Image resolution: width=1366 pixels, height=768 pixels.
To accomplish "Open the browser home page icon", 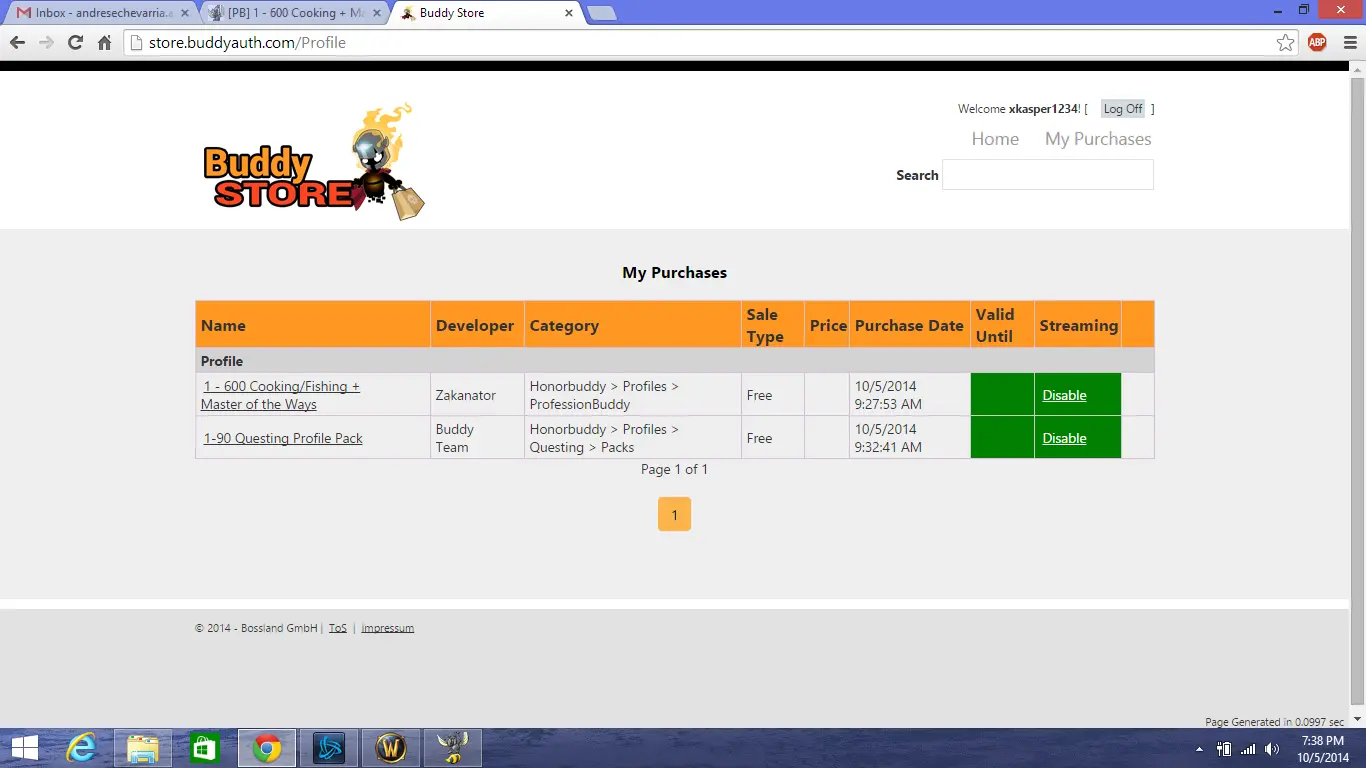I will point(104,43).
